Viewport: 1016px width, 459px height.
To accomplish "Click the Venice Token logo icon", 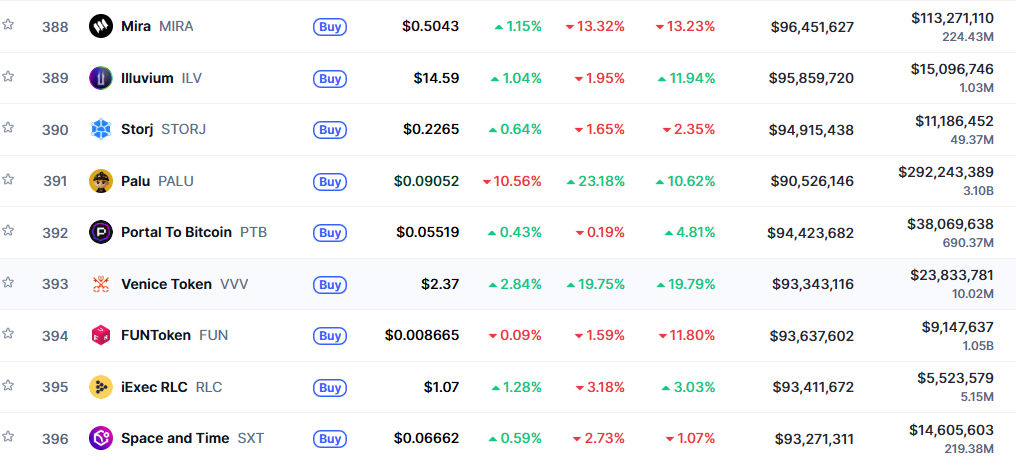I will pos(101,284).
